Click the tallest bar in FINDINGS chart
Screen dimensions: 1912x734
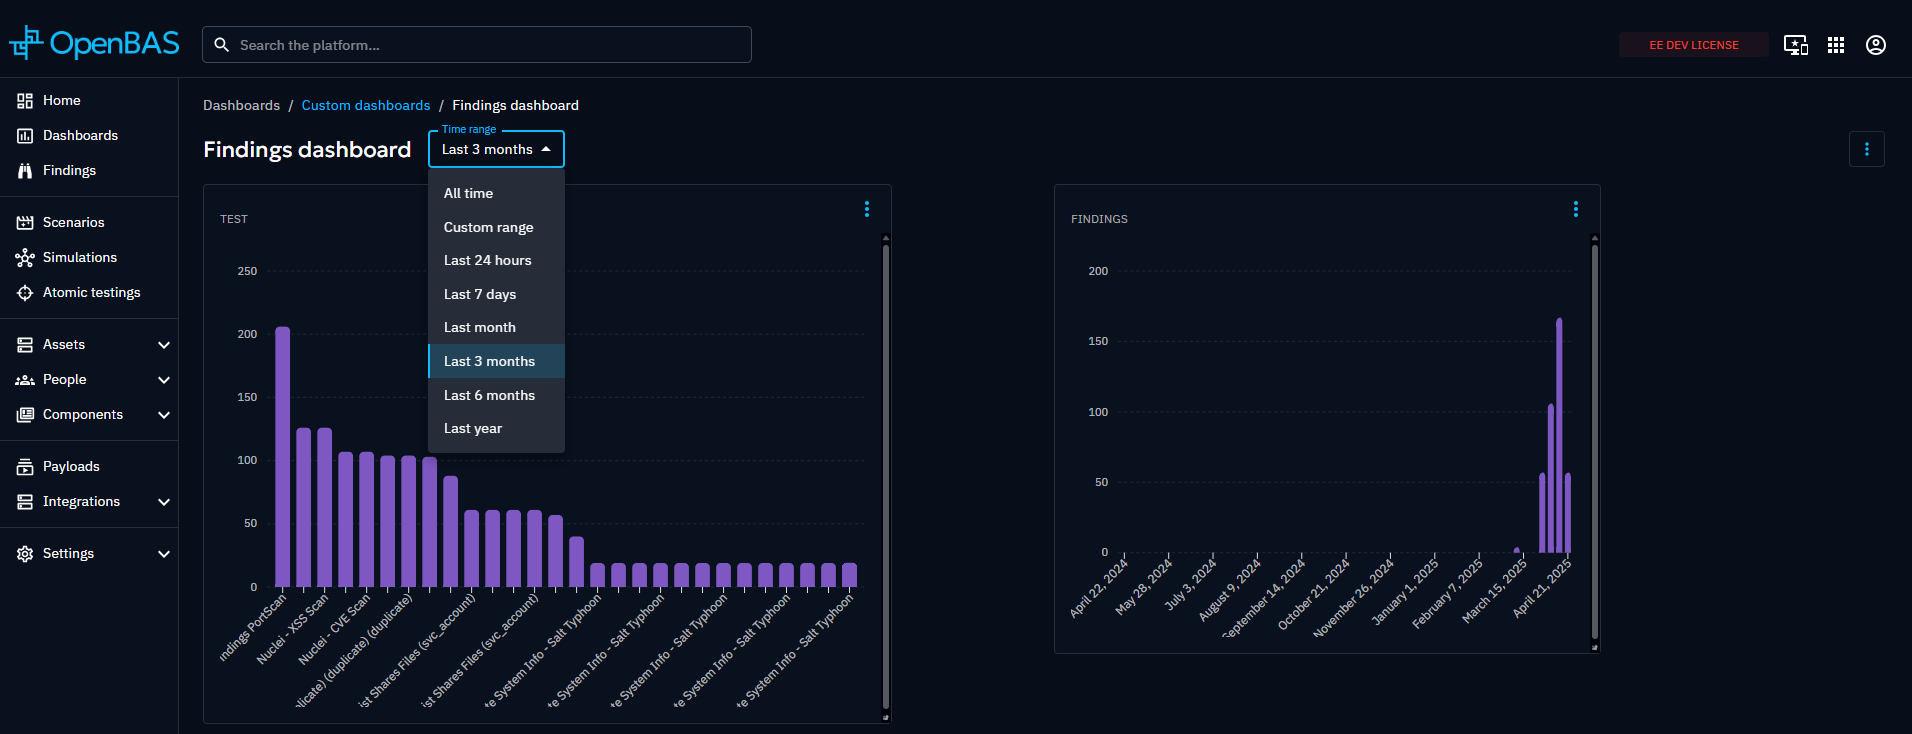[1559, 435]
